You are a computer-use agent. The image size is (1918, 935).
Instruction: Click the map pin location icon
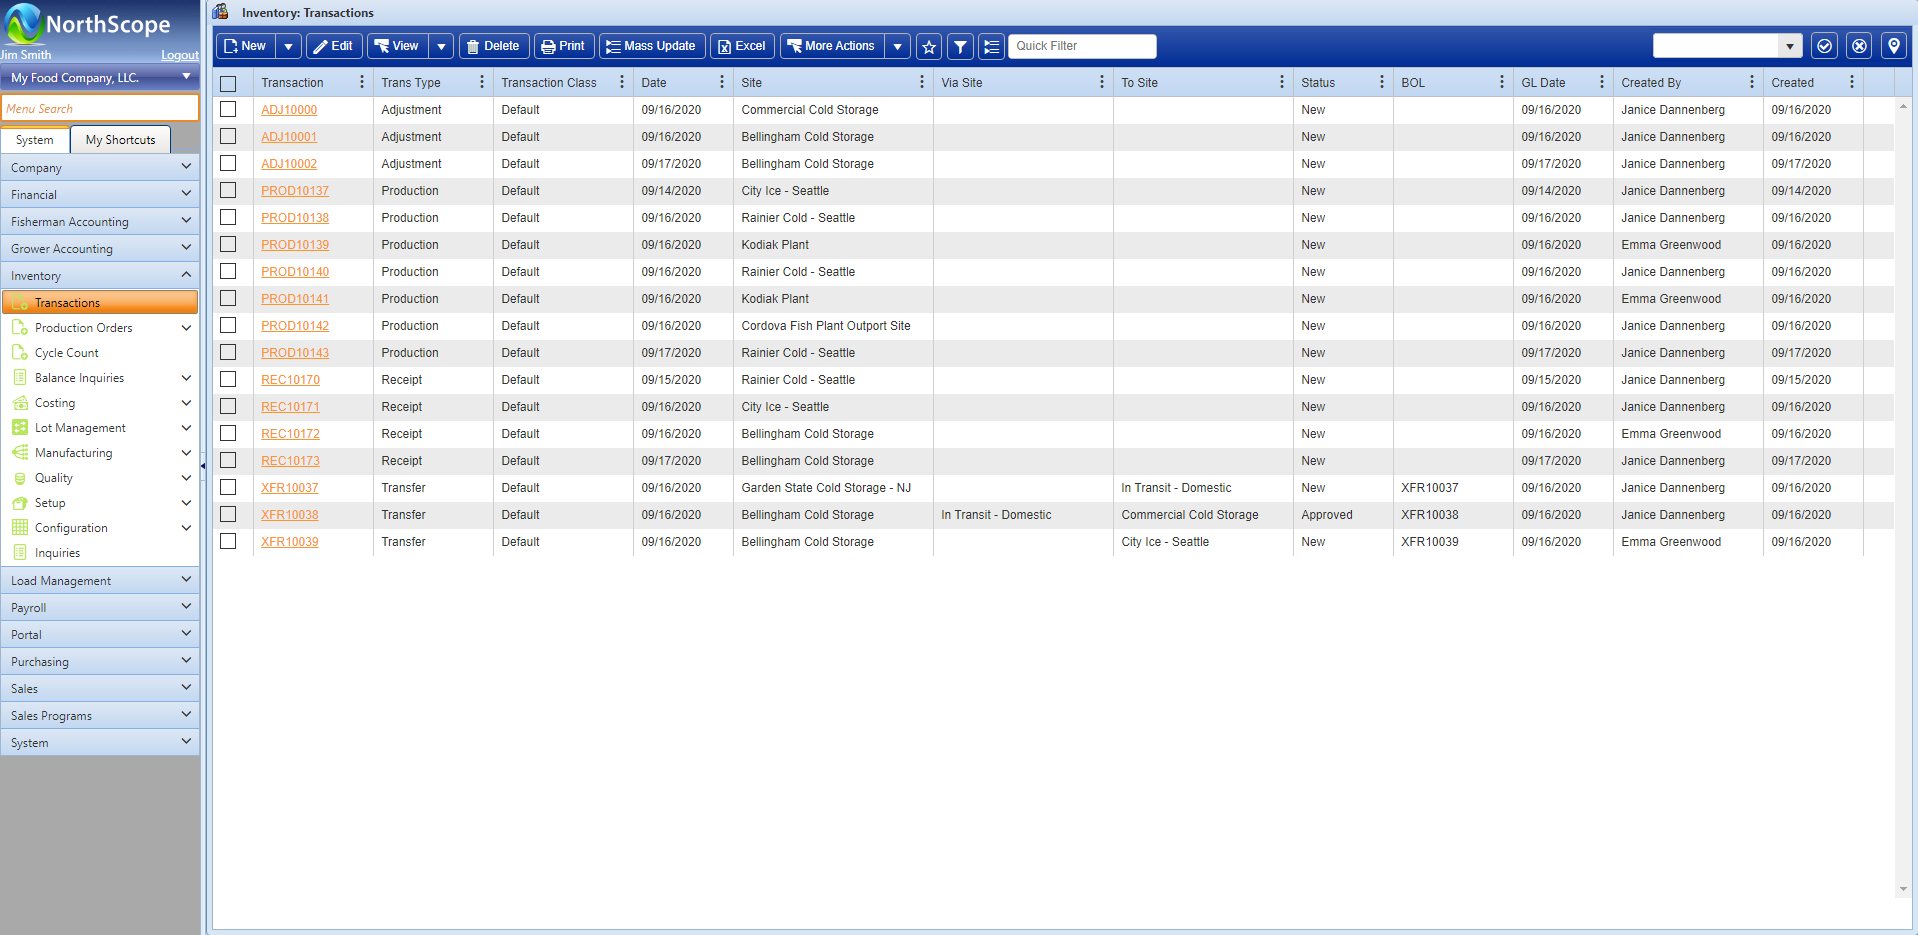pyautogui.click(x=1893, y=46)
